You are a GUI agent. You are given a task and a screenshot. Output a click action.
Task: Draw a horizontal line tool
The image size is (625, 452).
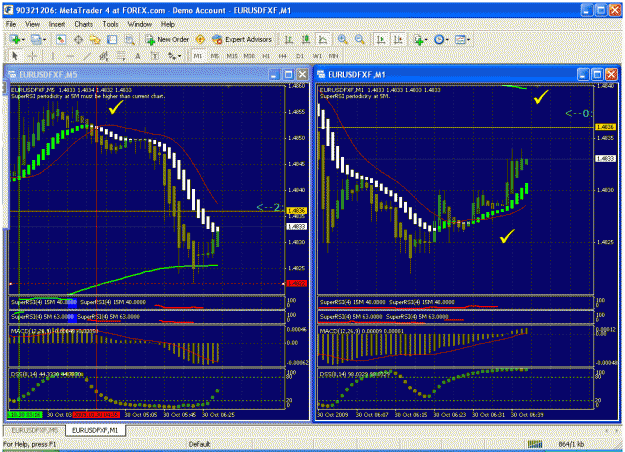click(x=70, y=56)
